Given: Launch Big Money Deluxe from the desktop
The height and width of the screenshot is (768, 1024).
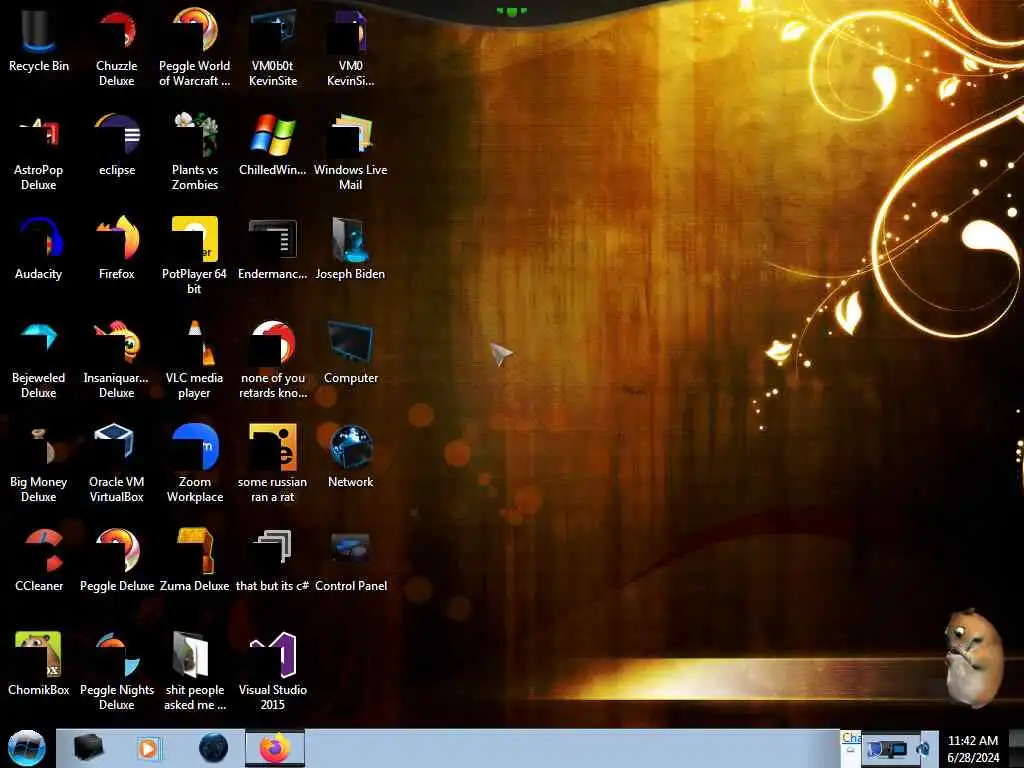Looking at the screenshot, I should pos(39,464).
